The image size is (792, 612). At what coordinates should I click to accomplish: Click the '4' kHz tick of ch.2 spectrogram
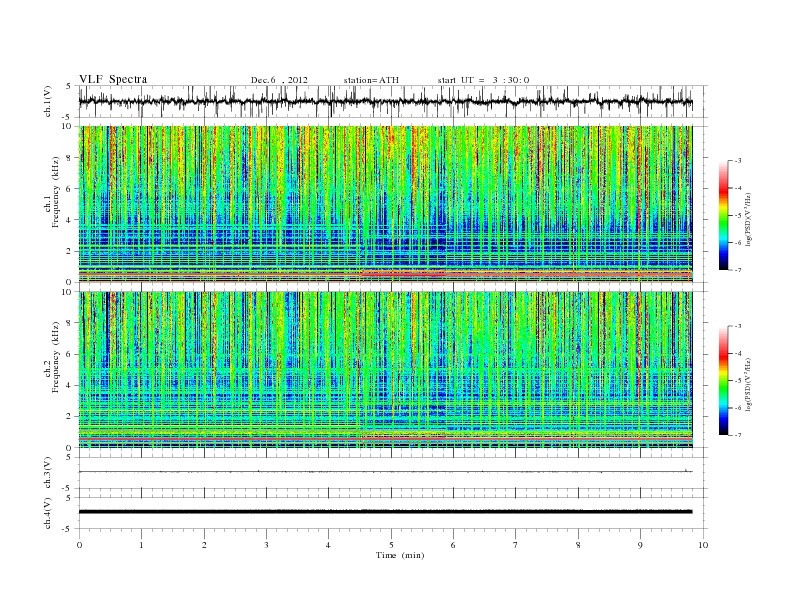coord(70,386)
